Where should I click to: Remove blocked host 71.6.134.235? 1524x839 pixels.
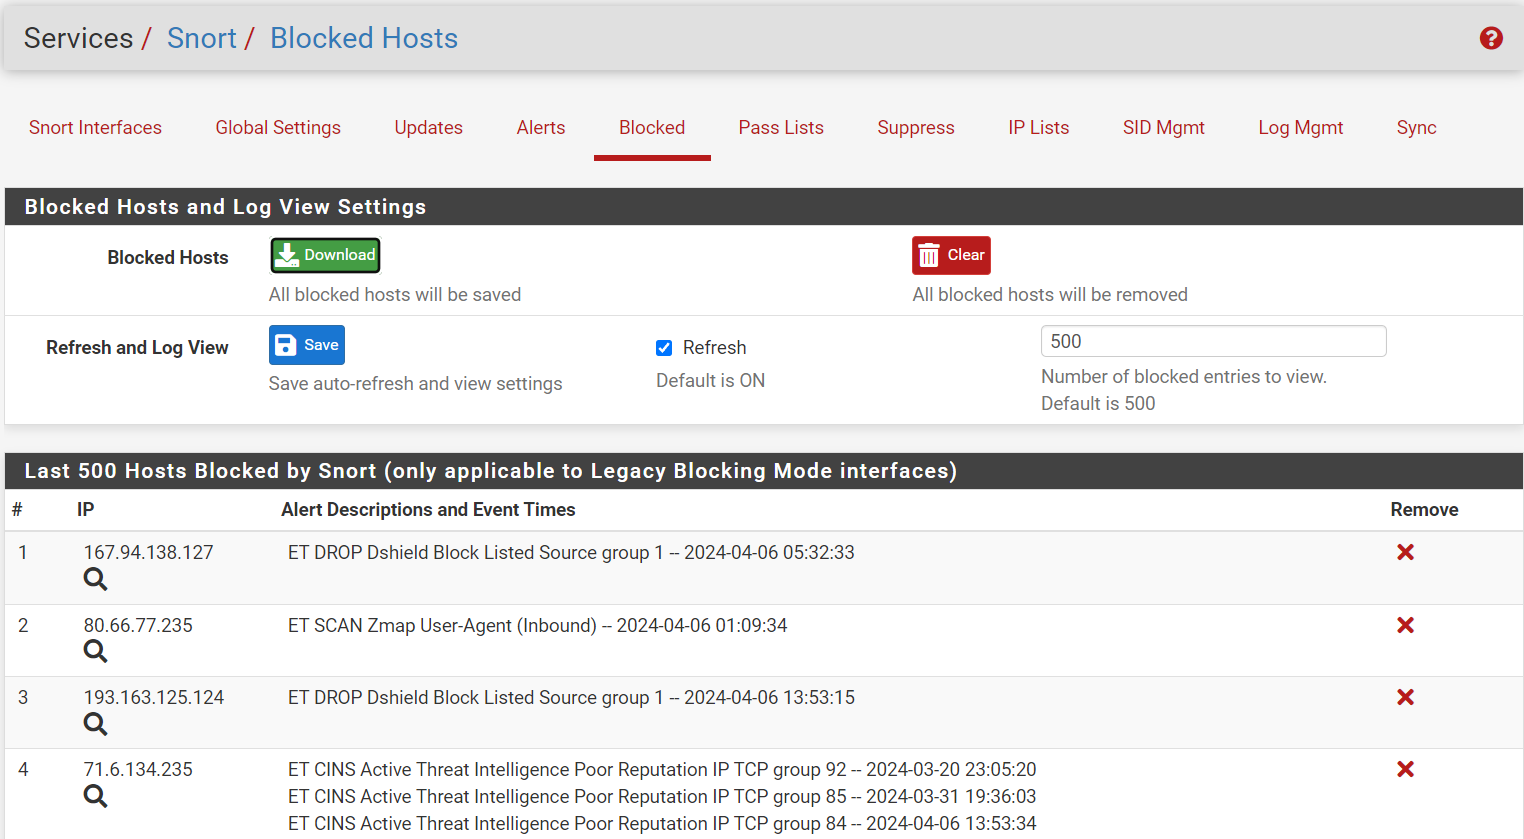(x=1405, y=769)
